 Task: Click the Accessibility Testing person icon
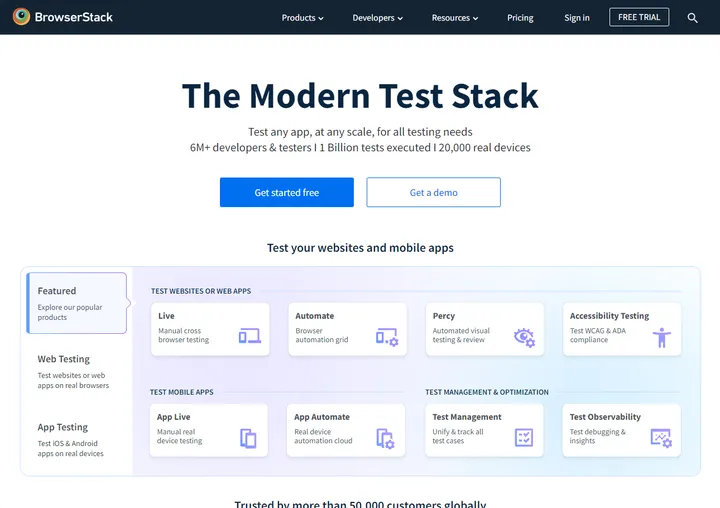662,338
